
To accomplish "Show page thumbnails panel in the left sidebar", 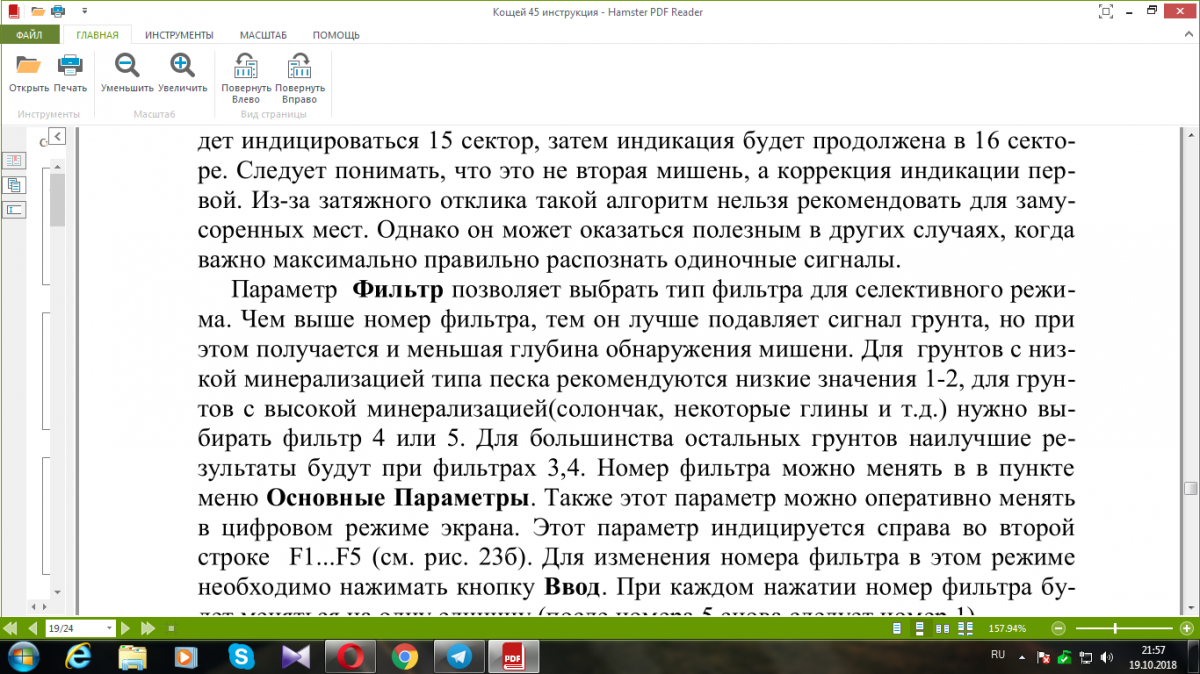I will pyautogui.click(x=15, y=185).
